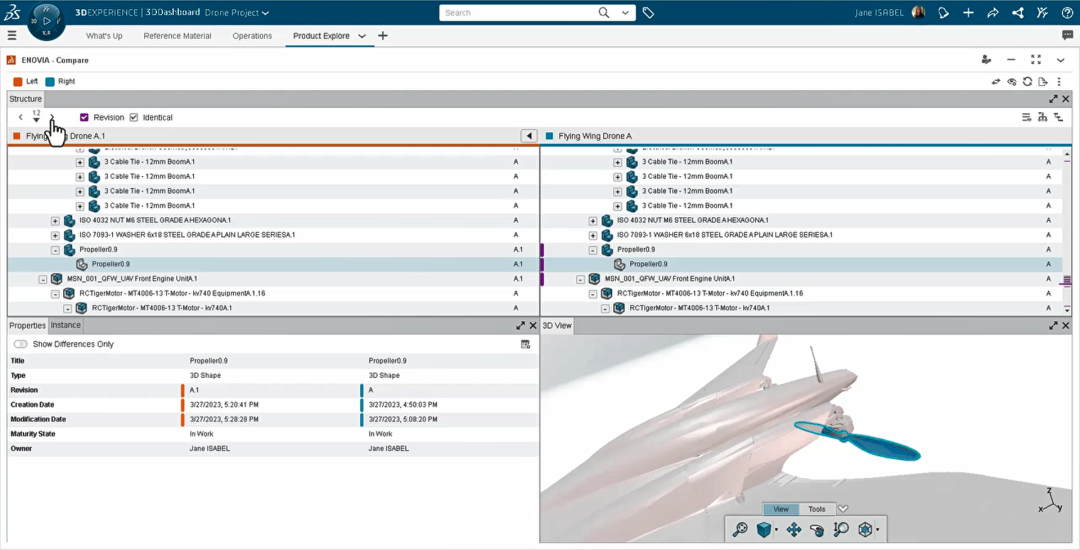This screenshot has width=1080, height=550.
Task: Click the blue Right legend swatch
Action: tap(50, 81)
